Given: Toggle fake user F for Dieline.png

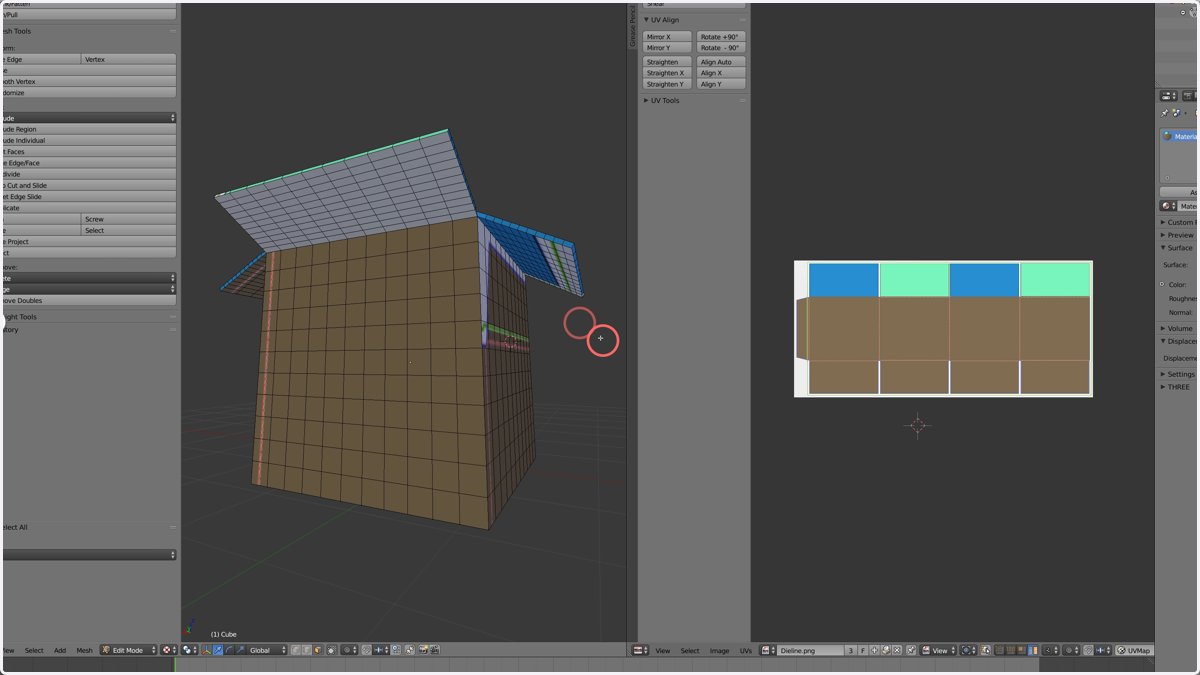Looking at the screenshot, I should click(x=863, y=650).
